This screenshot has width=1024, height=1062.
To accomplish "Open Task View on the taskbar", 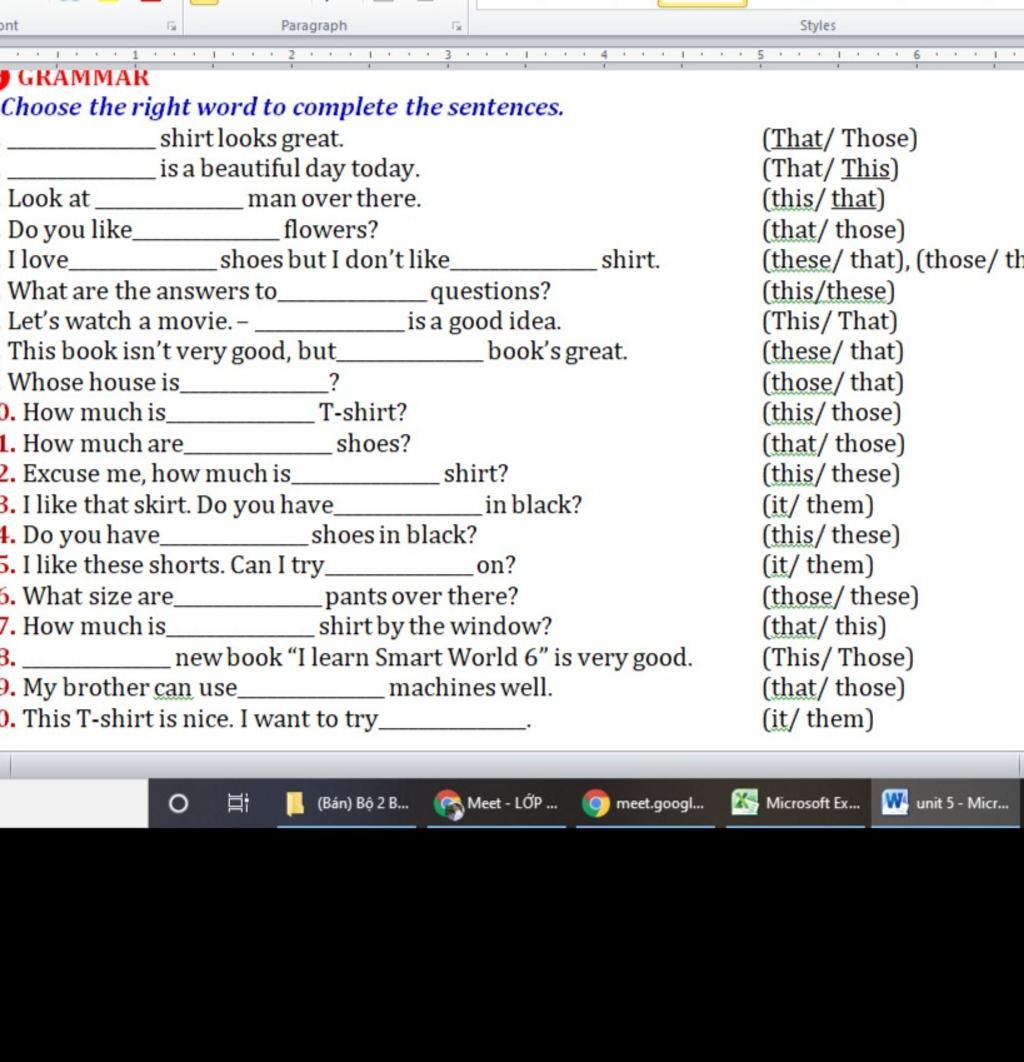I will pyautogui.click(x=238, y=803).
